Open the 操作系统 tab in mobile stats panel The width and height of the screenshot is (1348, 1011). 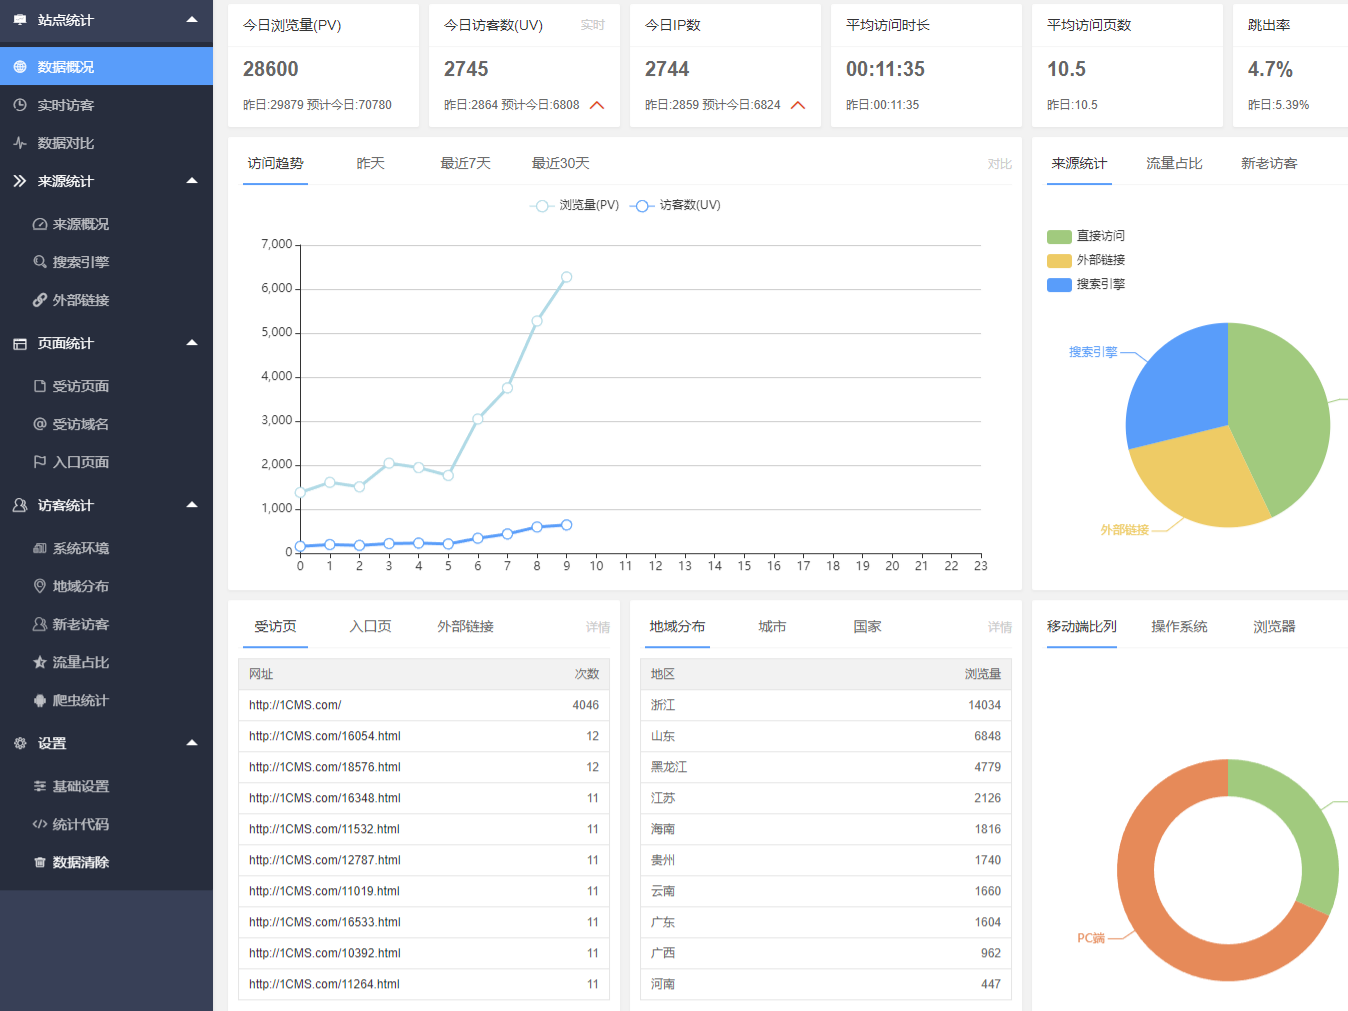pos(1179,625)
